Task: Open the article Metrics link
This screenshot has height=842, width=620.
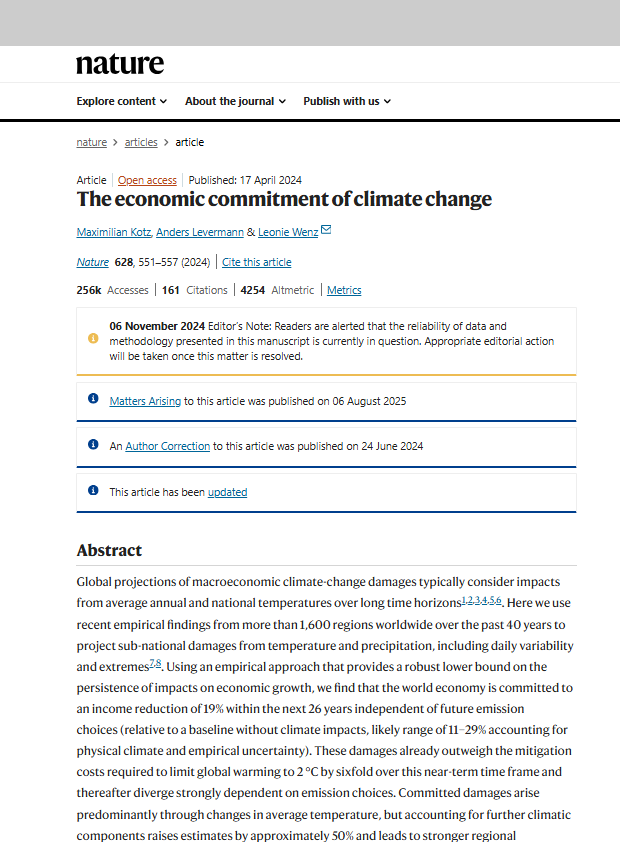Action: pyautogui.click(x=344, y=290)
